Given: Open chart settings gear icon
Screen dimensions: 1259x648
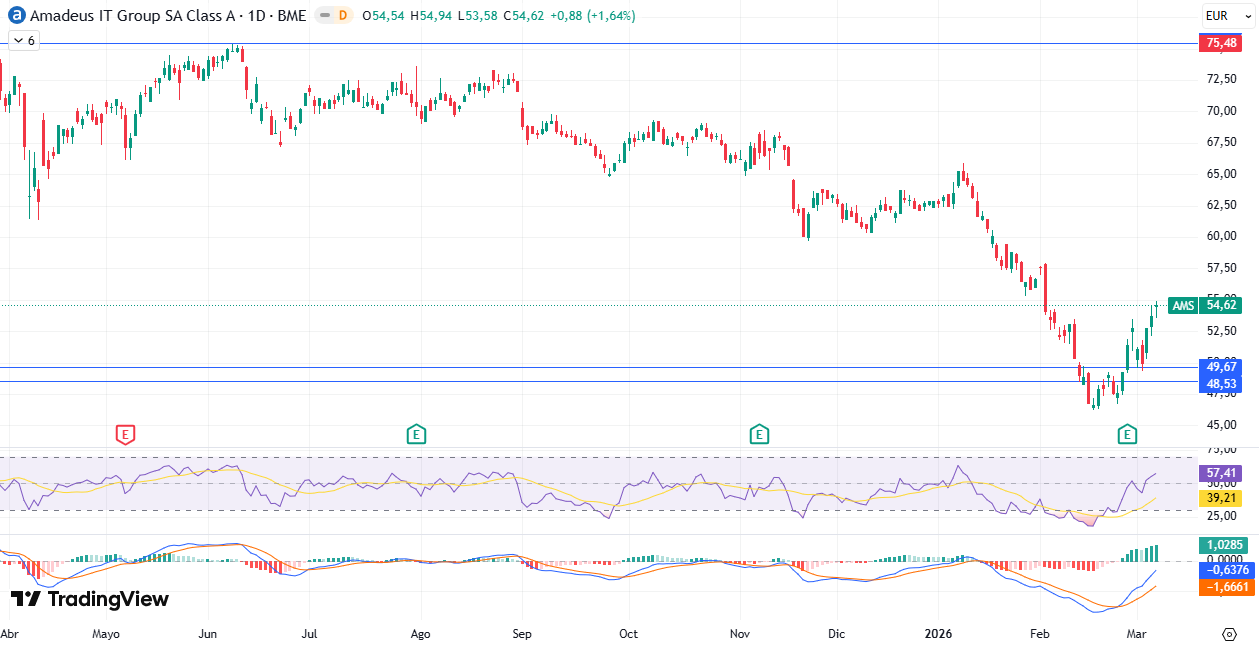Looking at the screenshot, I should tap(1229, 634).
